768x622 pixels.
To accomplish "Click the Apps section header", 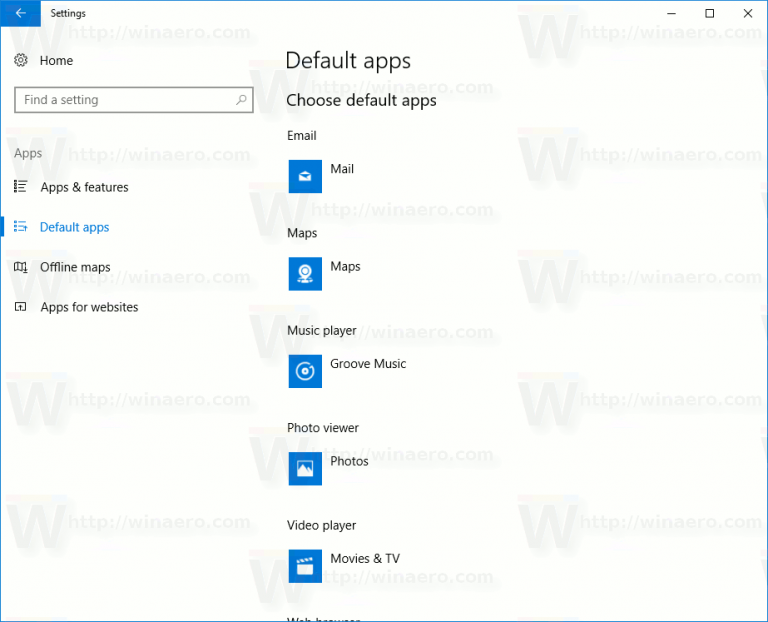I will 28,153.
